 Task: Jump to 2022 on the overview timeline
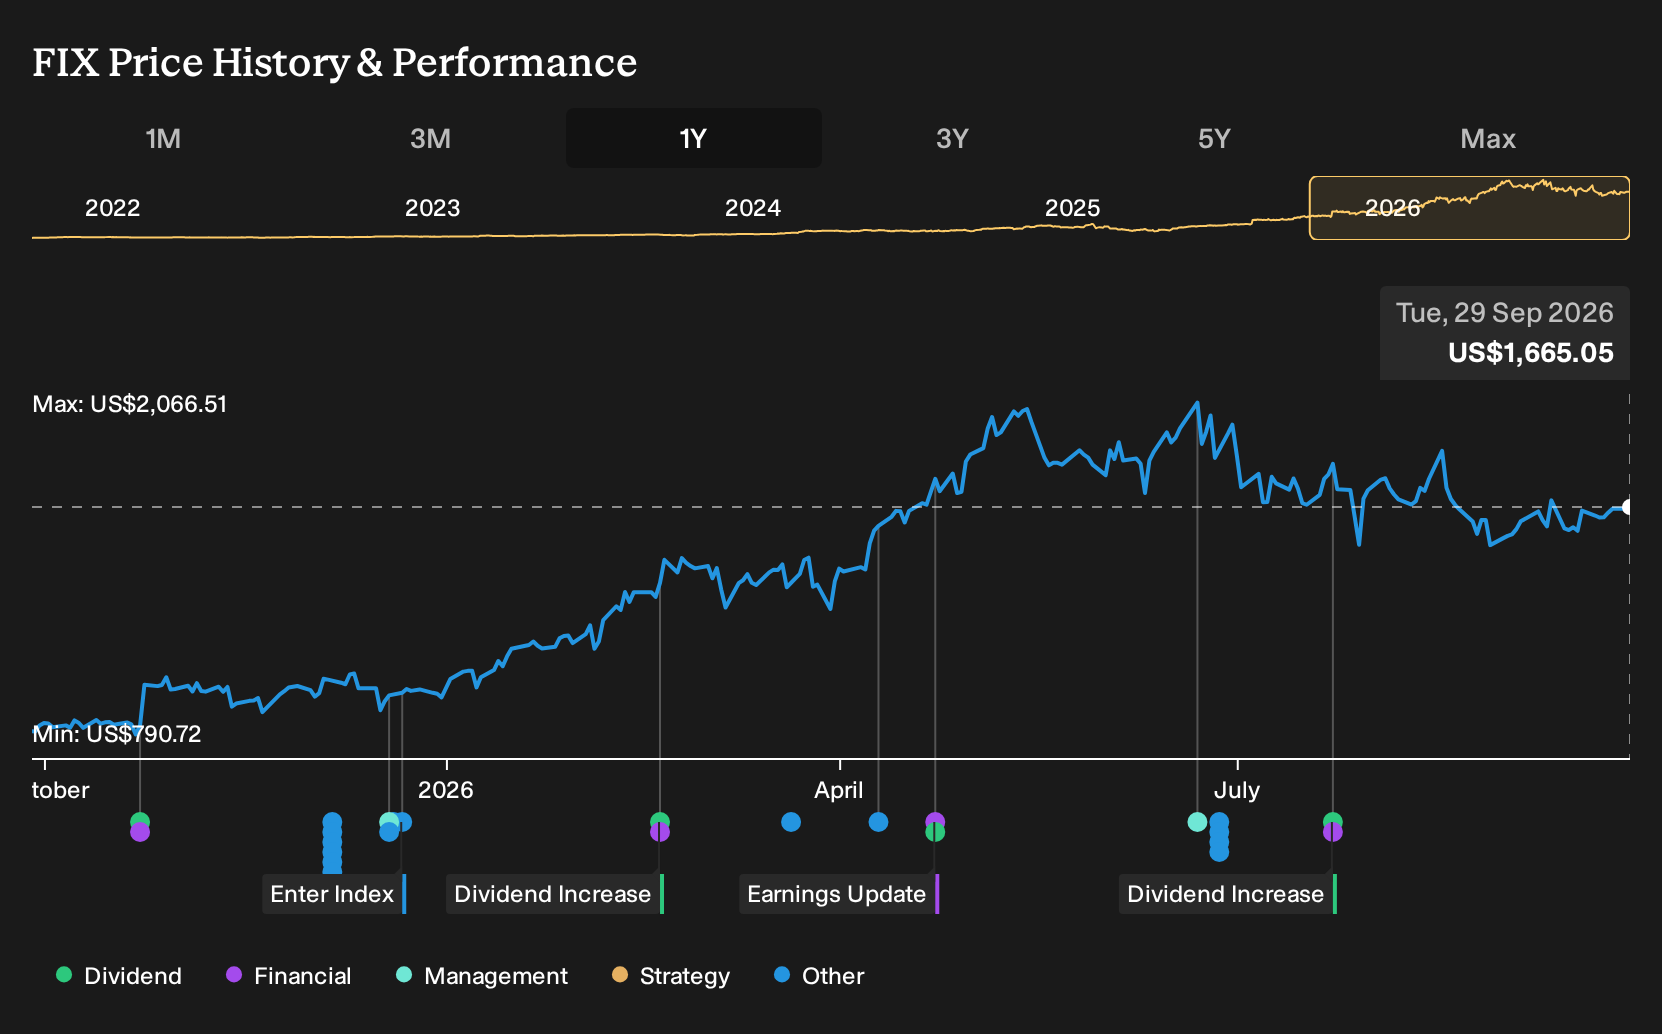[x=112, y=208]
